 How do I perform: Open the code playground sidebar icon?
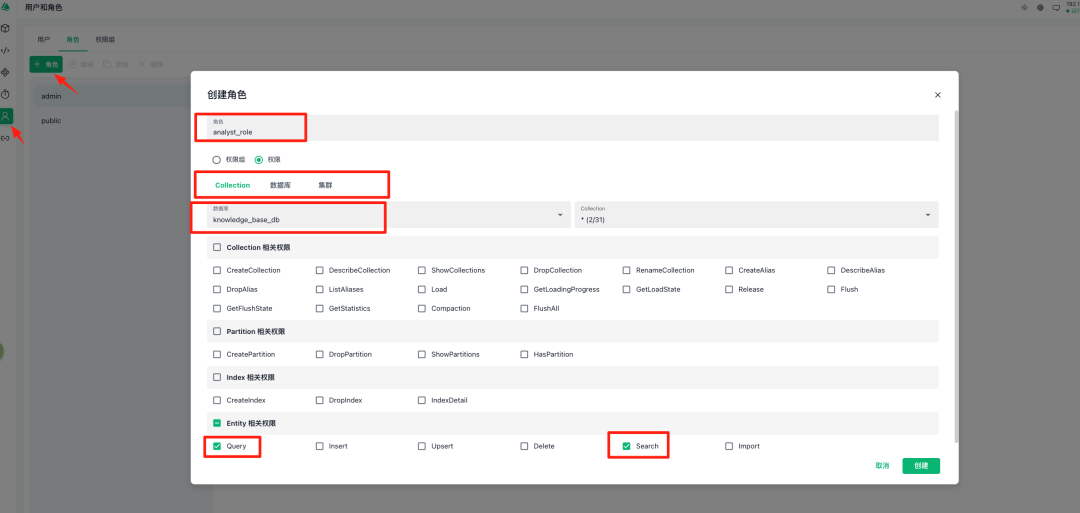pyautogui.click(x=6, y=50)
